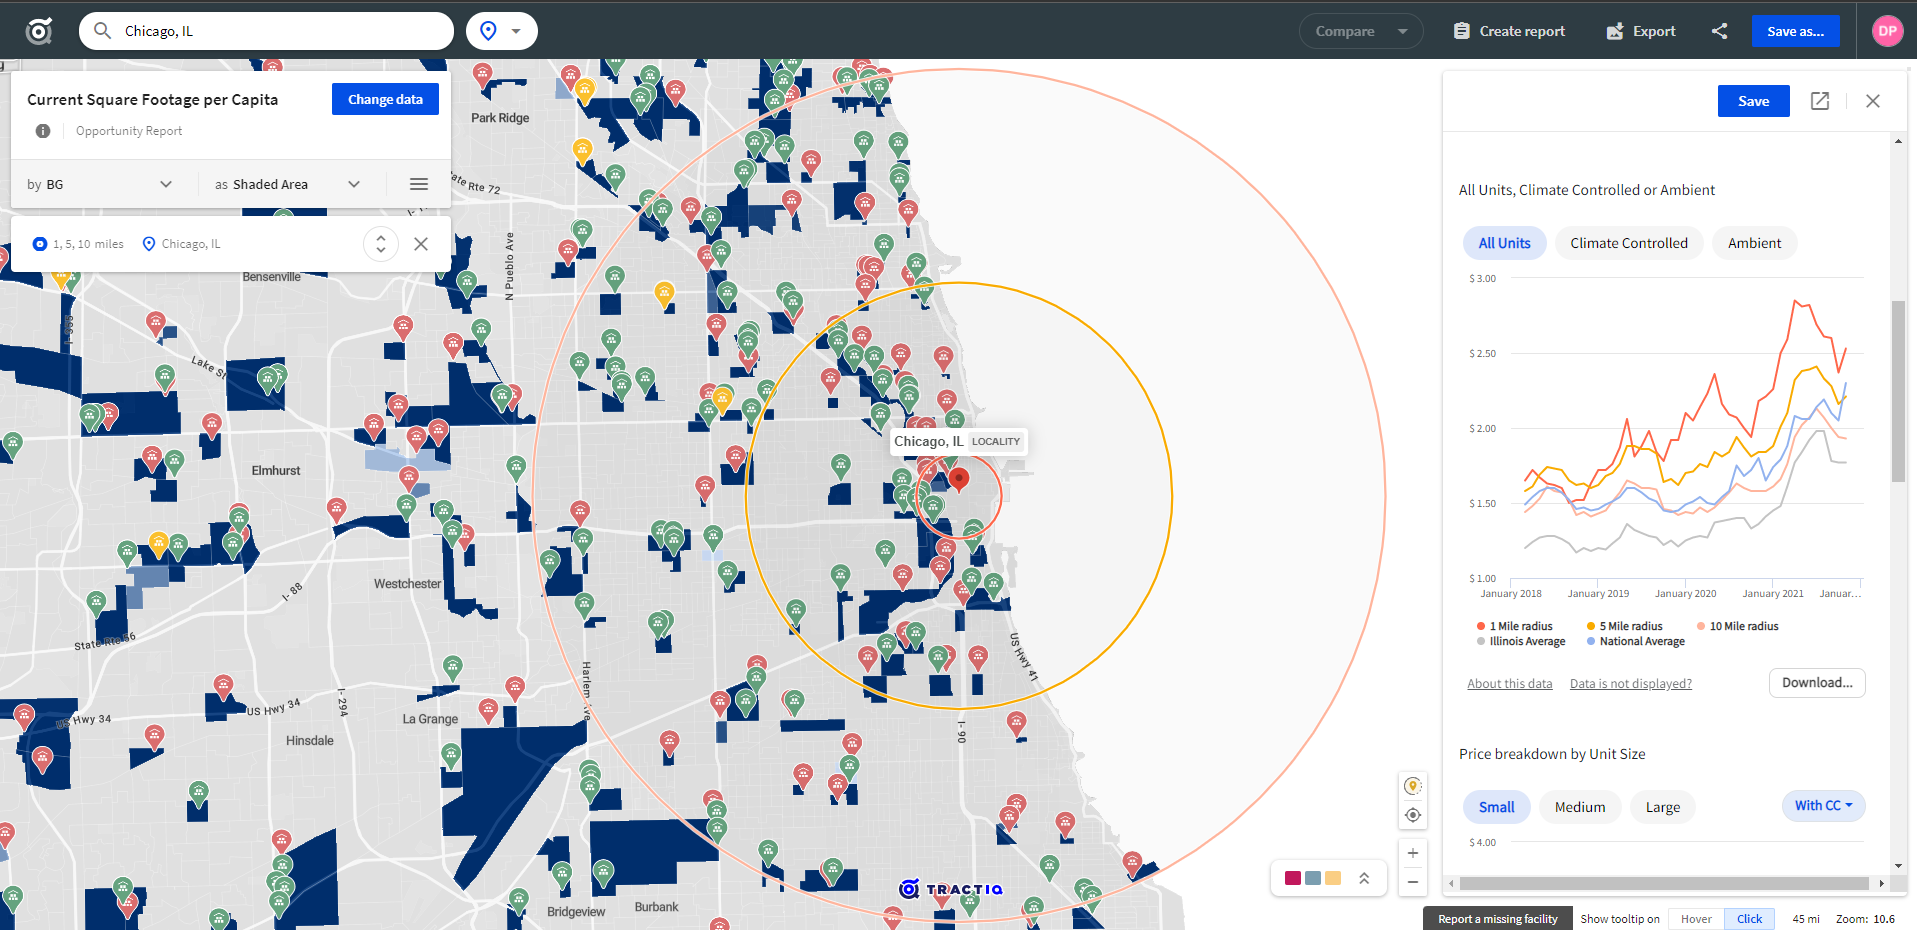Click Report a missing facility button

click(1497, 919)
